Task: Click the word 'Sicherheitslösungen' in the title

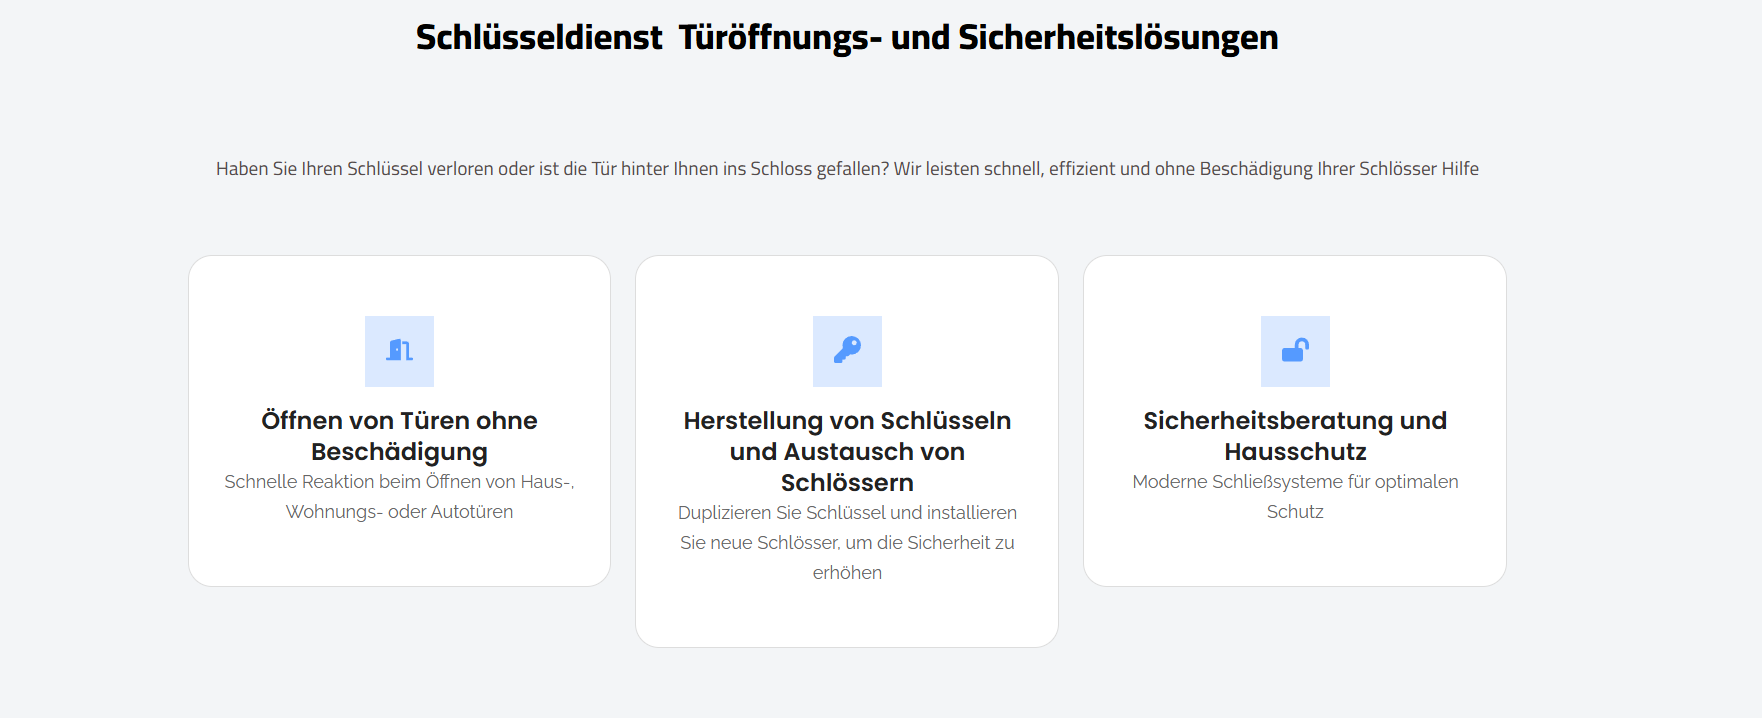Action: [1118, 38]
